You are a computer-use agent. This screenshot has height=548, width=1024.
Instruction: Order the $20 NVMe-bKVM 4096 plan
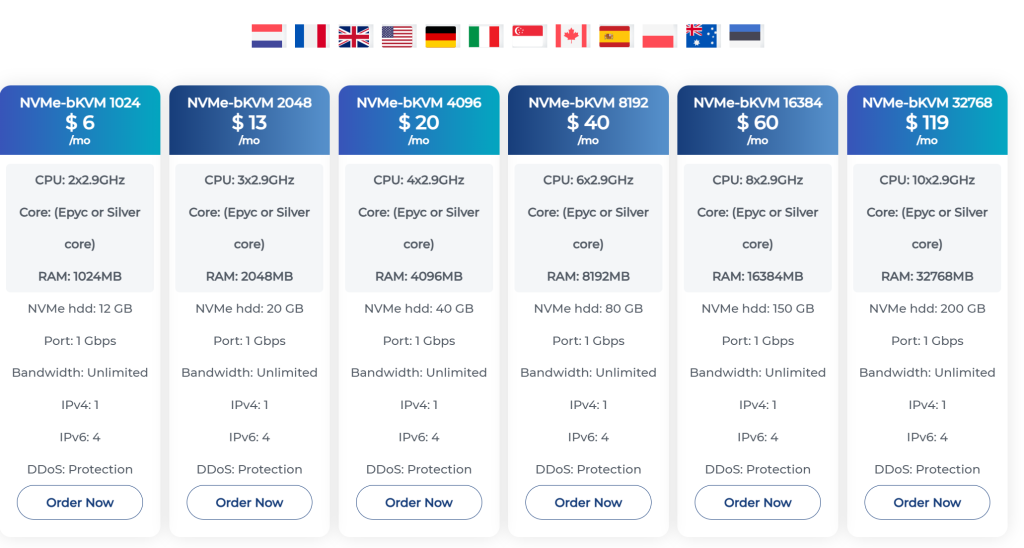click(419, 502)
